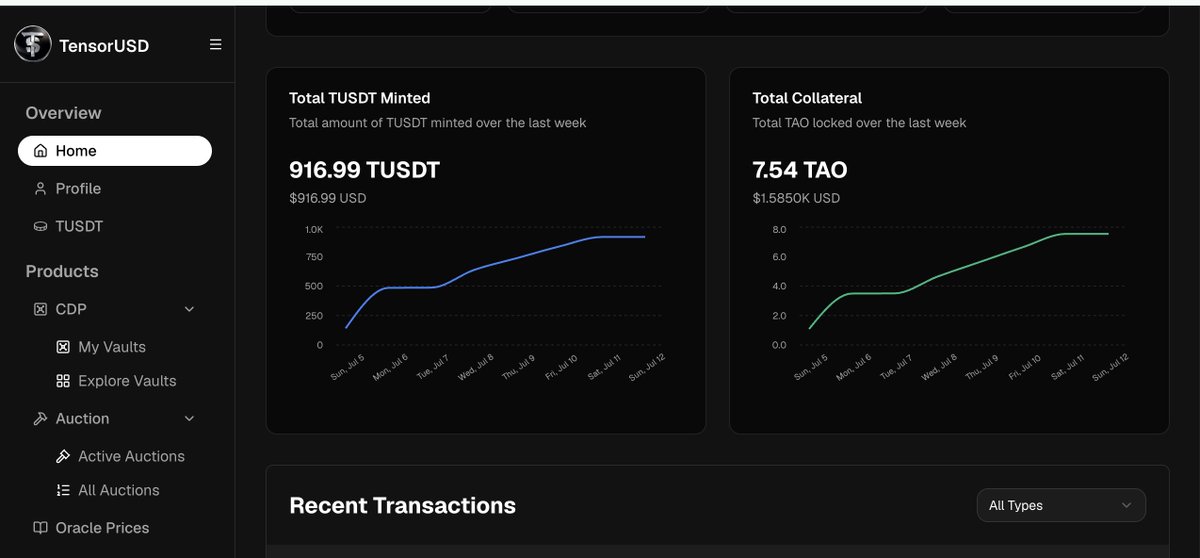The height and width of the screenshot is (558, 1200).
Task: Click the blue TUSDT minted line chart
Action: coord(495,282)
